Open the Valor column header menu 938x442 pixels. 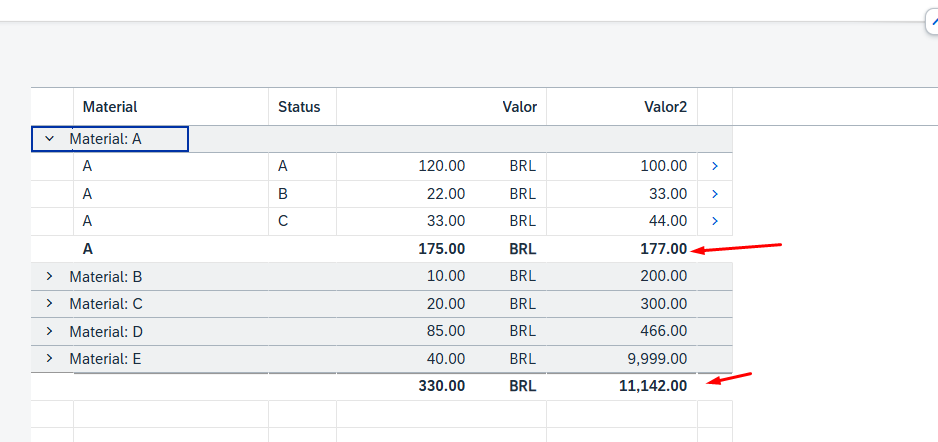(x=519, y=107)
